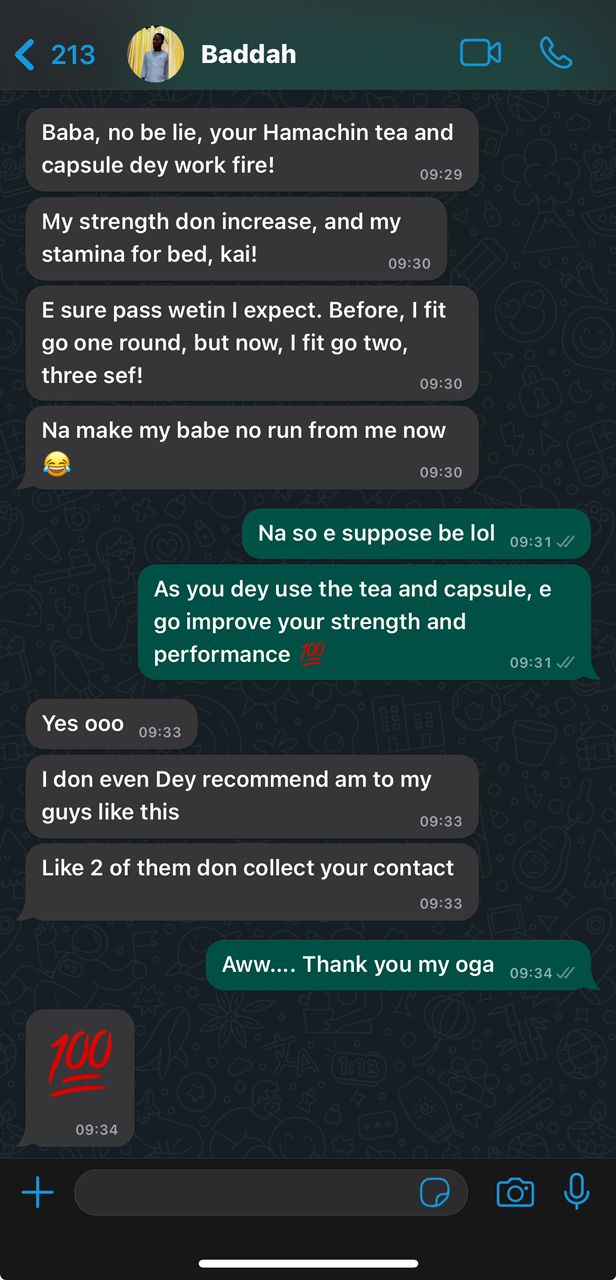Select the 'Yes ooo' message bubble

point(111,725)
